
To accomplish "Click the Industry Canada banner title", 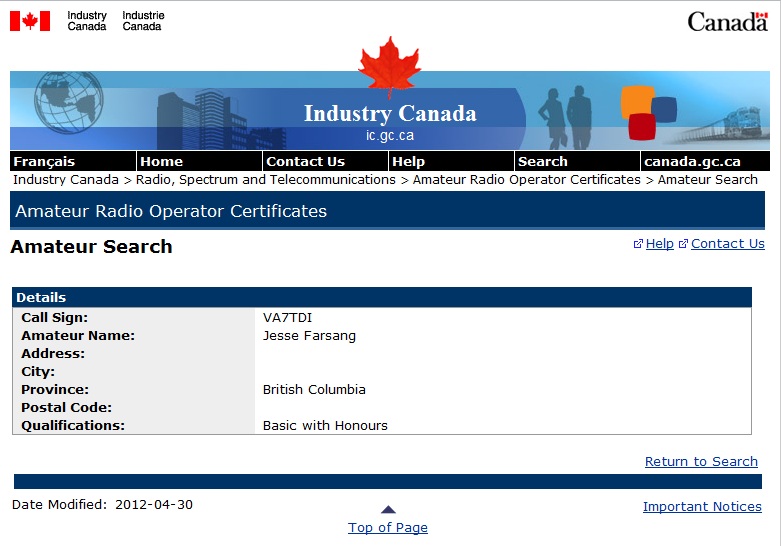I will click(390, 114).
